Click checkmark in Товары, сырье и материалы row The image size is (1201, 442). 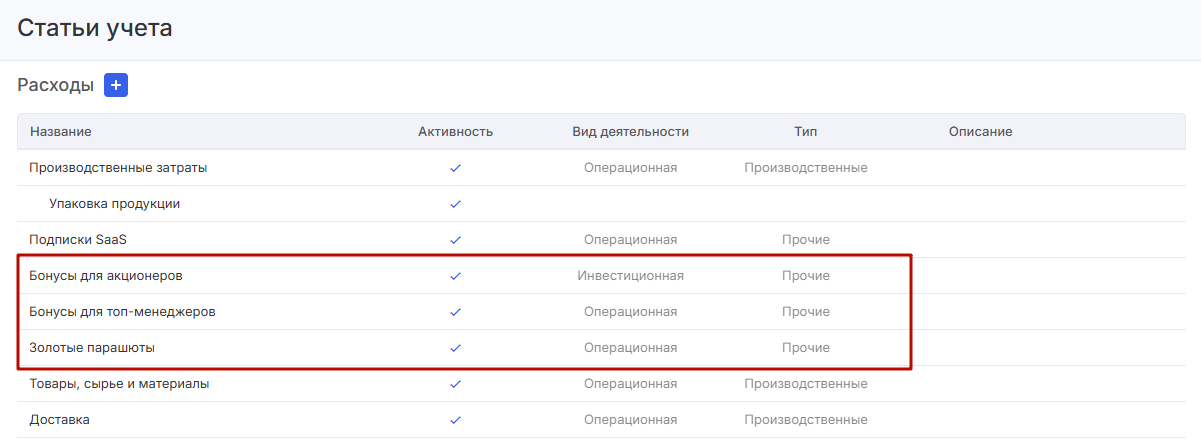(x=455, y=384)
